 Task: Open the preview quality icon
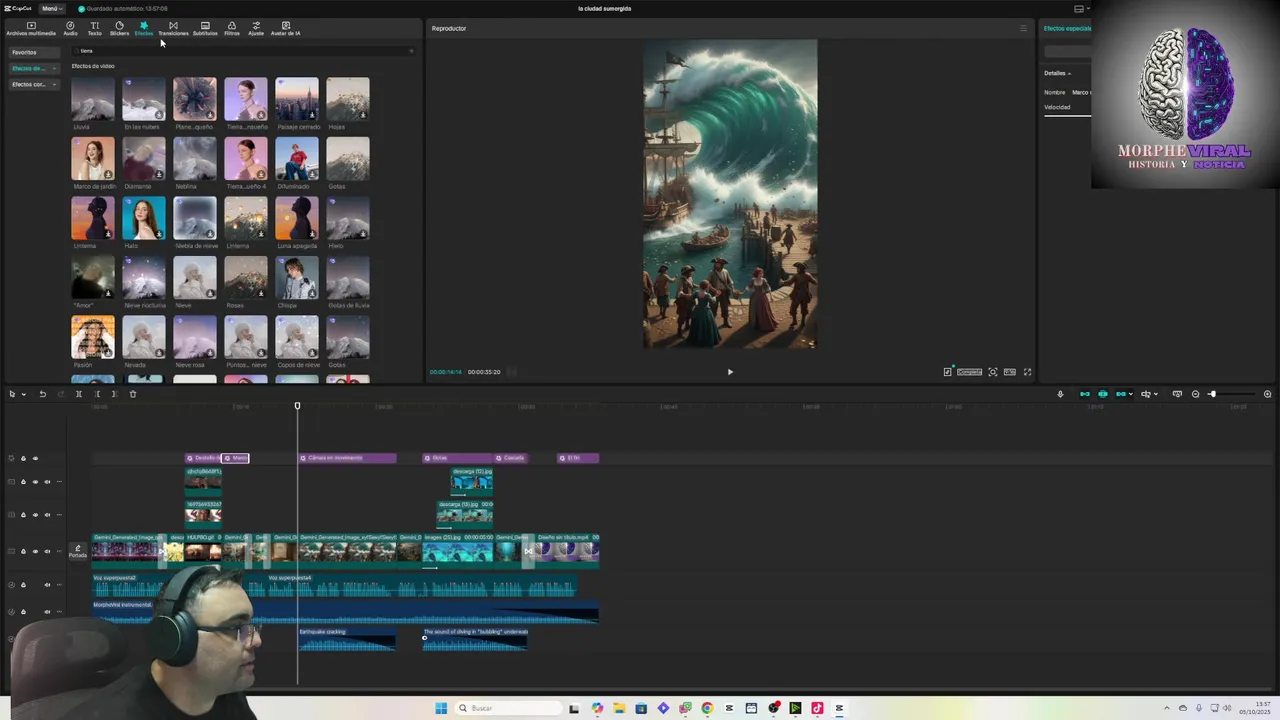point(947,372)
